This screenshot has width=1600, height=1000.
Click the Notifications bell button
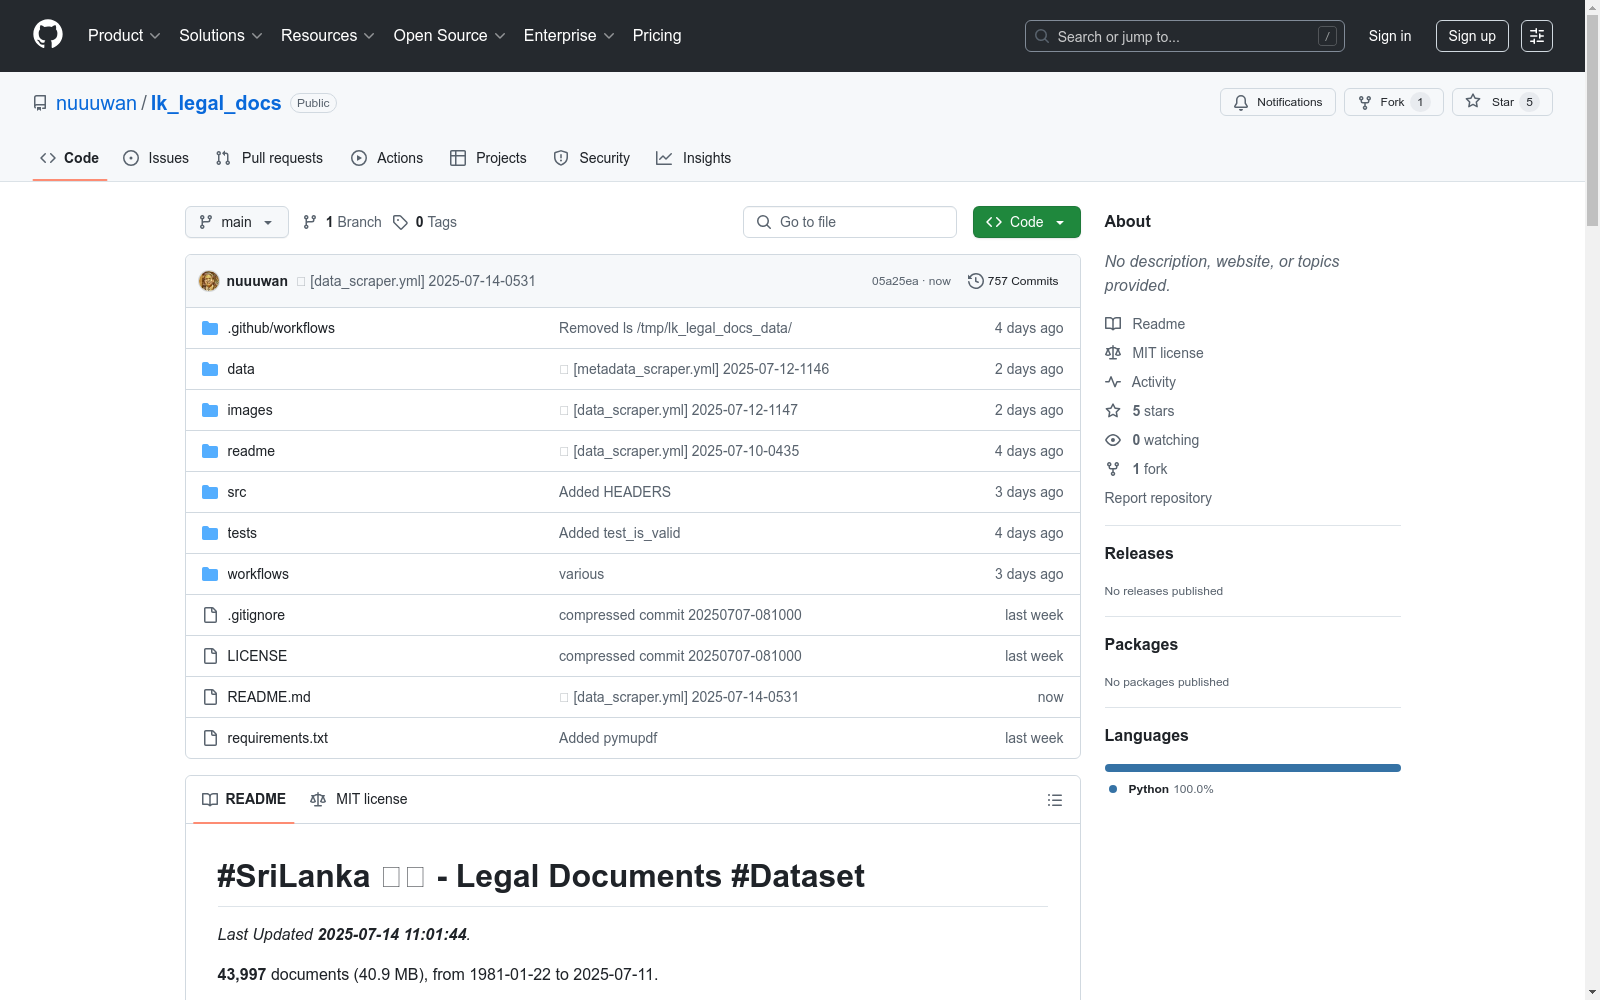coord(1278,102)
